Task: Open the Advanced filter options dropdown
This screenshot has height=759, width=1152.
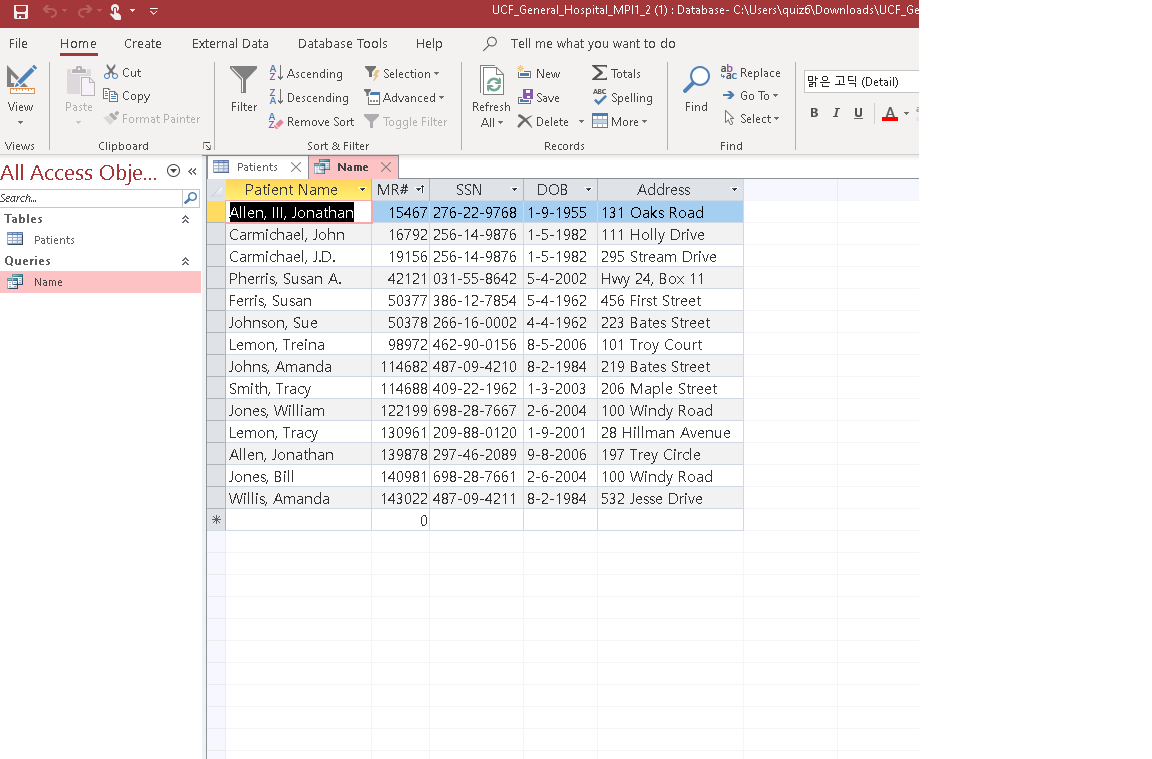Action: 405,97
